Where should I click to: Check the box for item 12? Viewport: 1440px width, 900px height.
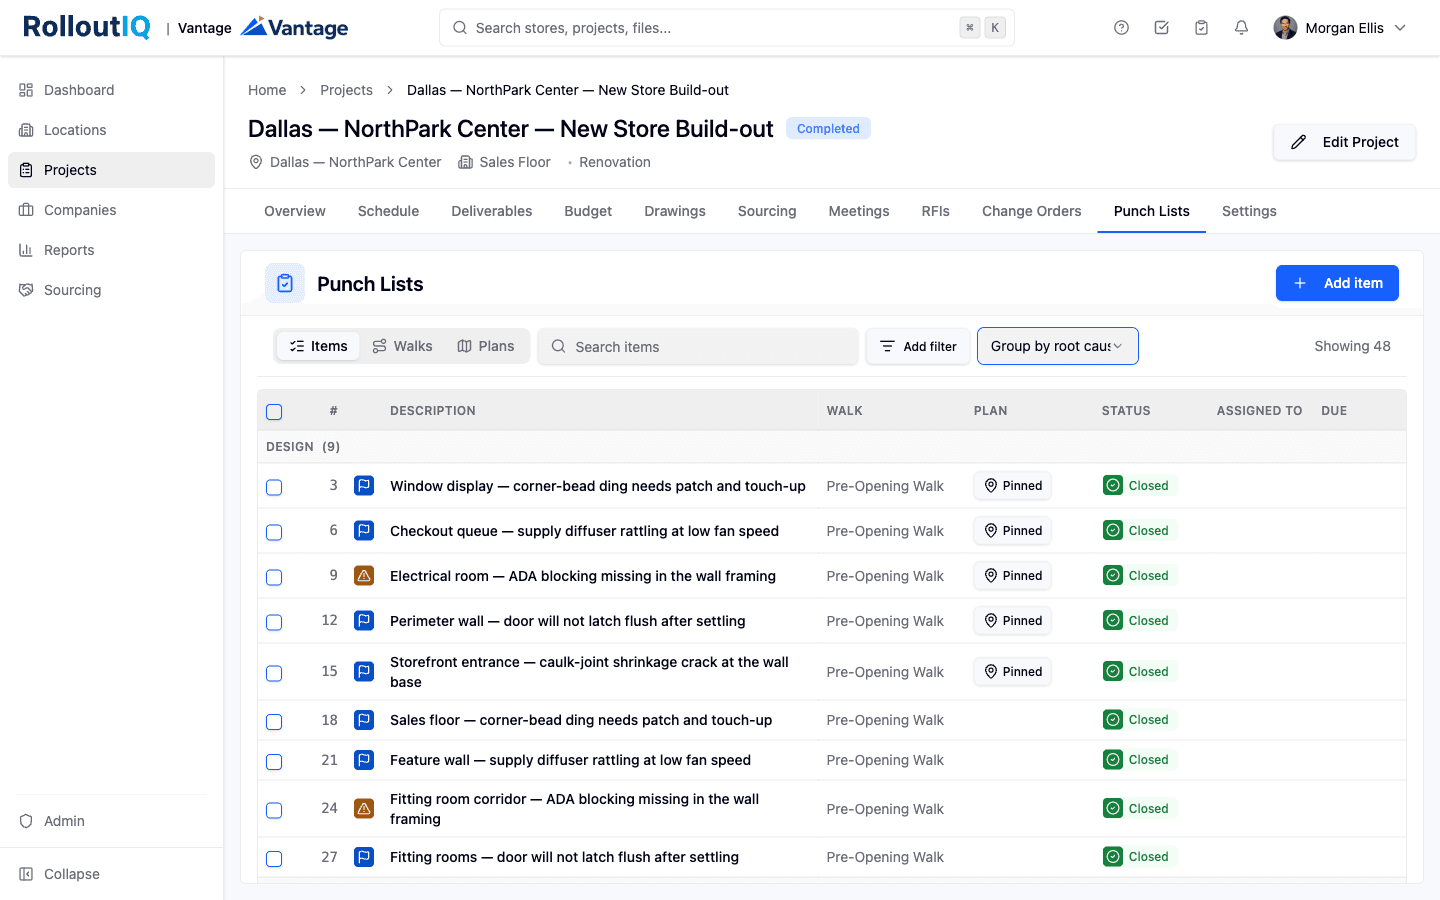click(274, 622)
